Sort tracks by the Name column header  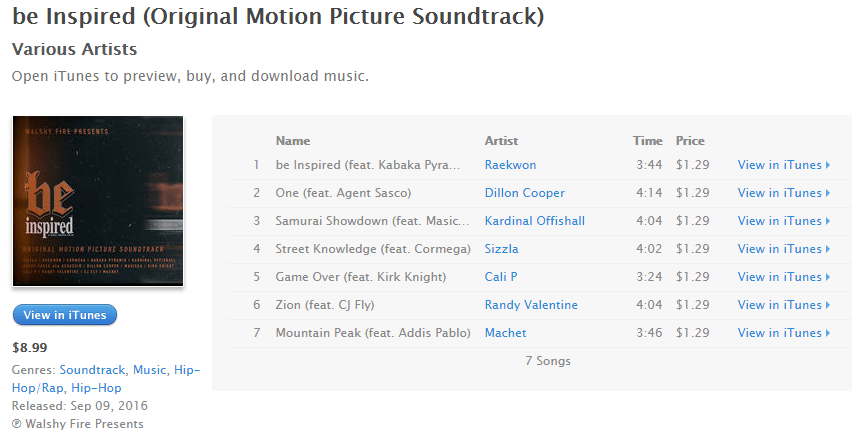(x=293, y=141)
